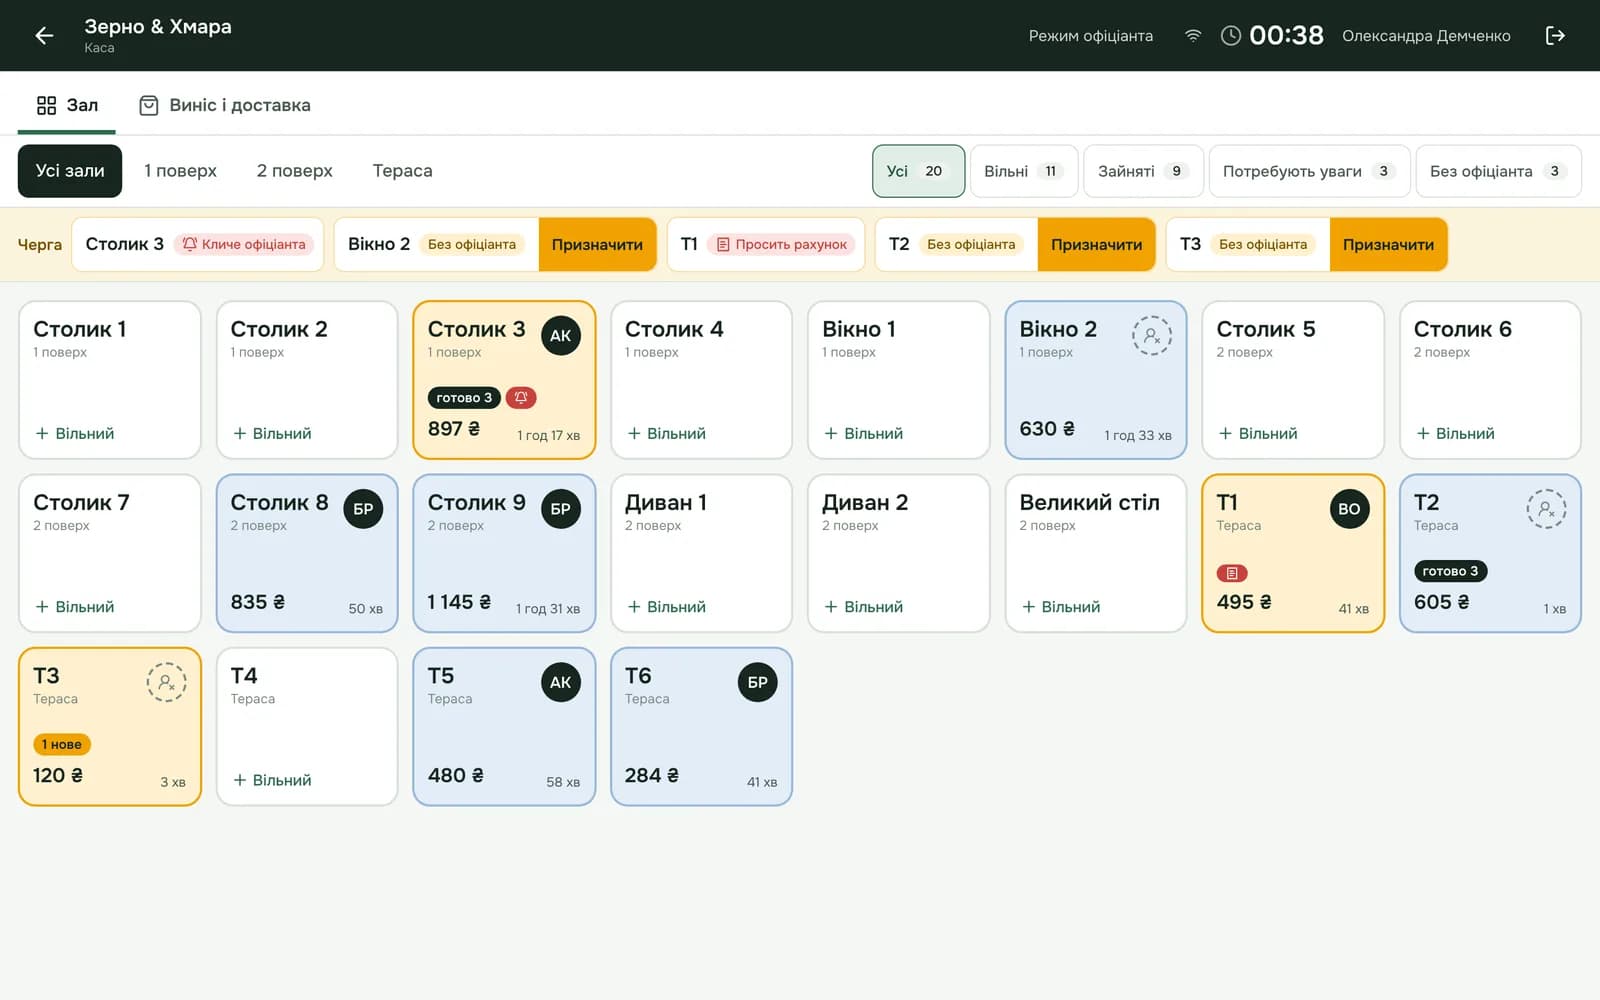Image resolution: width=1600 pixels, height=1000 pixels.
Task: Click unassigned waiter icon on Вікно 2 card
Action: click(x=1152, y=336)
